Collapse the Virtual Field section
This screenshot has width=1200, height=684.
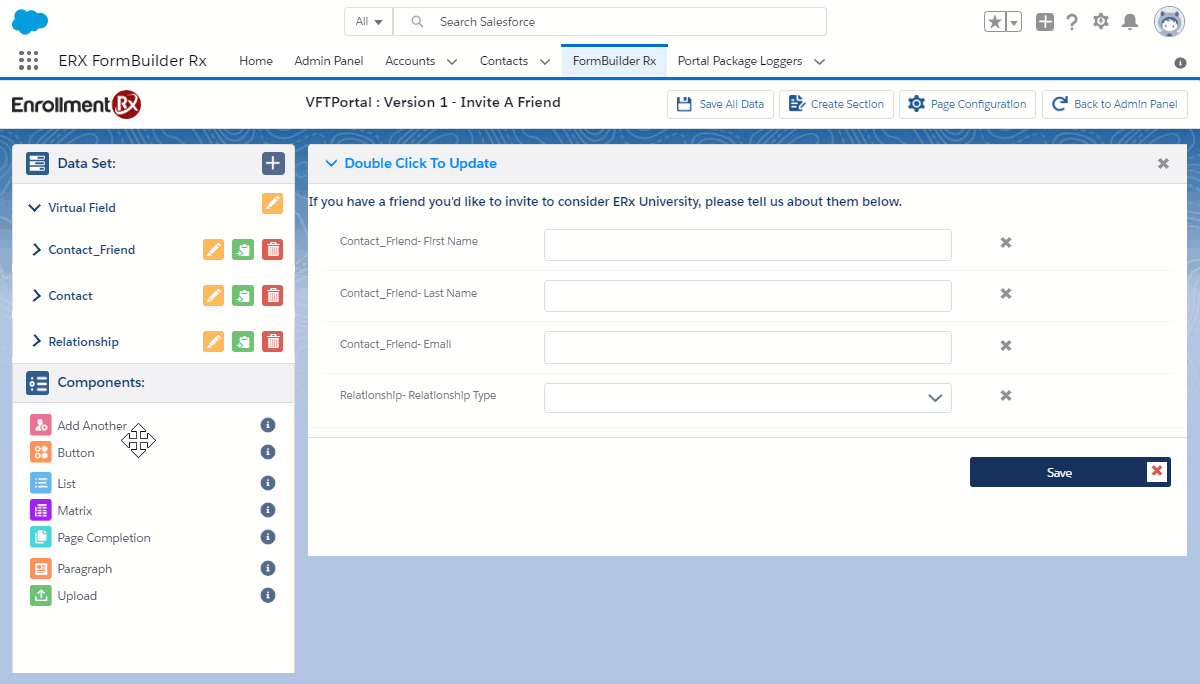35,208
